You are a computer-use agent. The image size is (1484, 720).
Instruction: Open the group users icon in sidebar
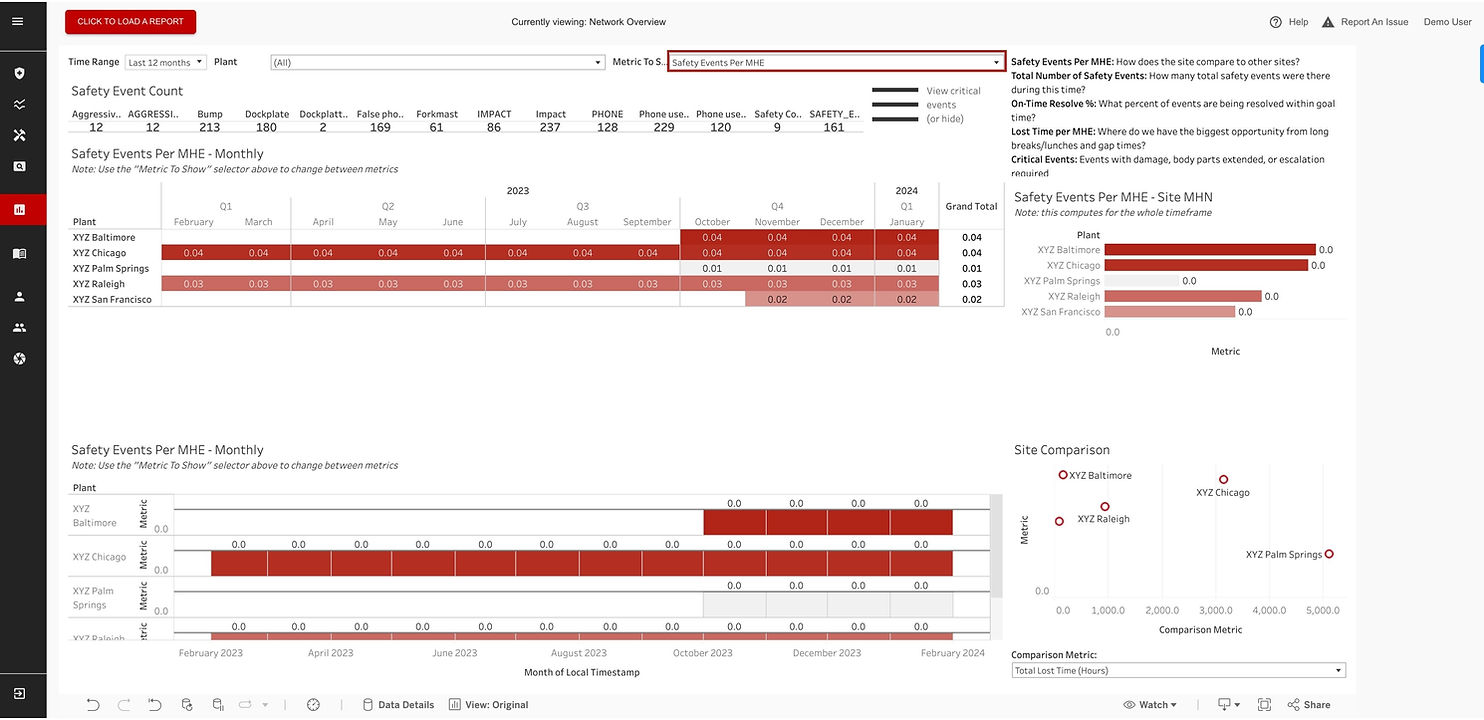(x=19, y=327)
